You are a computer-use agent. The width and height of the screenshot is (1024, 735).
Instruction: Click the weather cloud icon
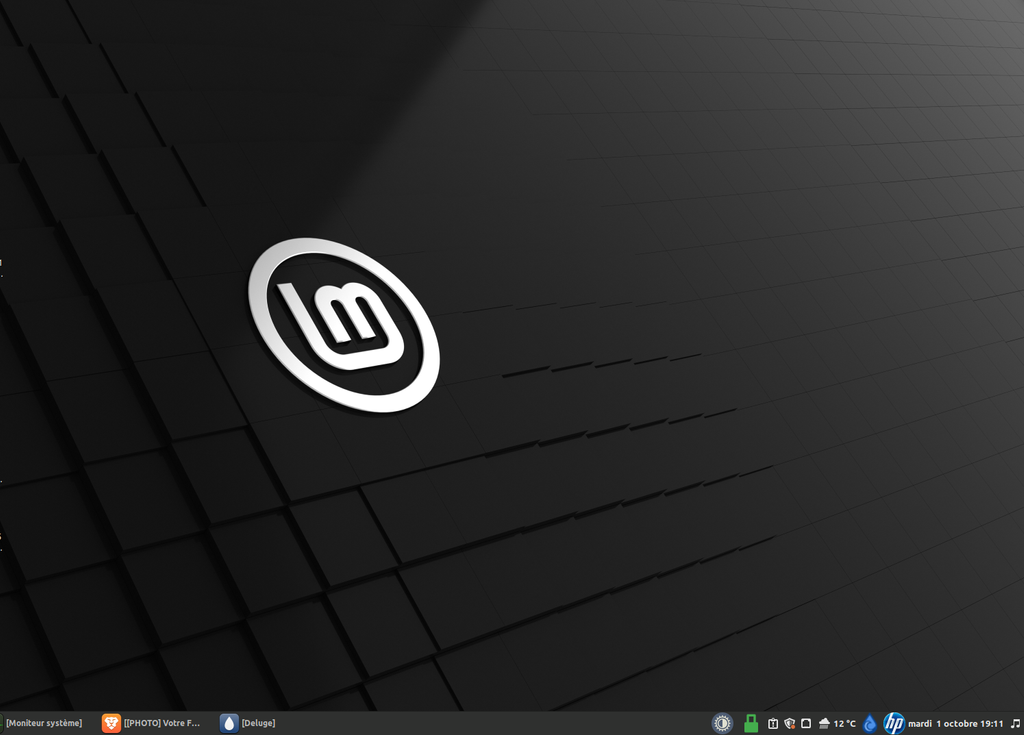pos(824,723)
